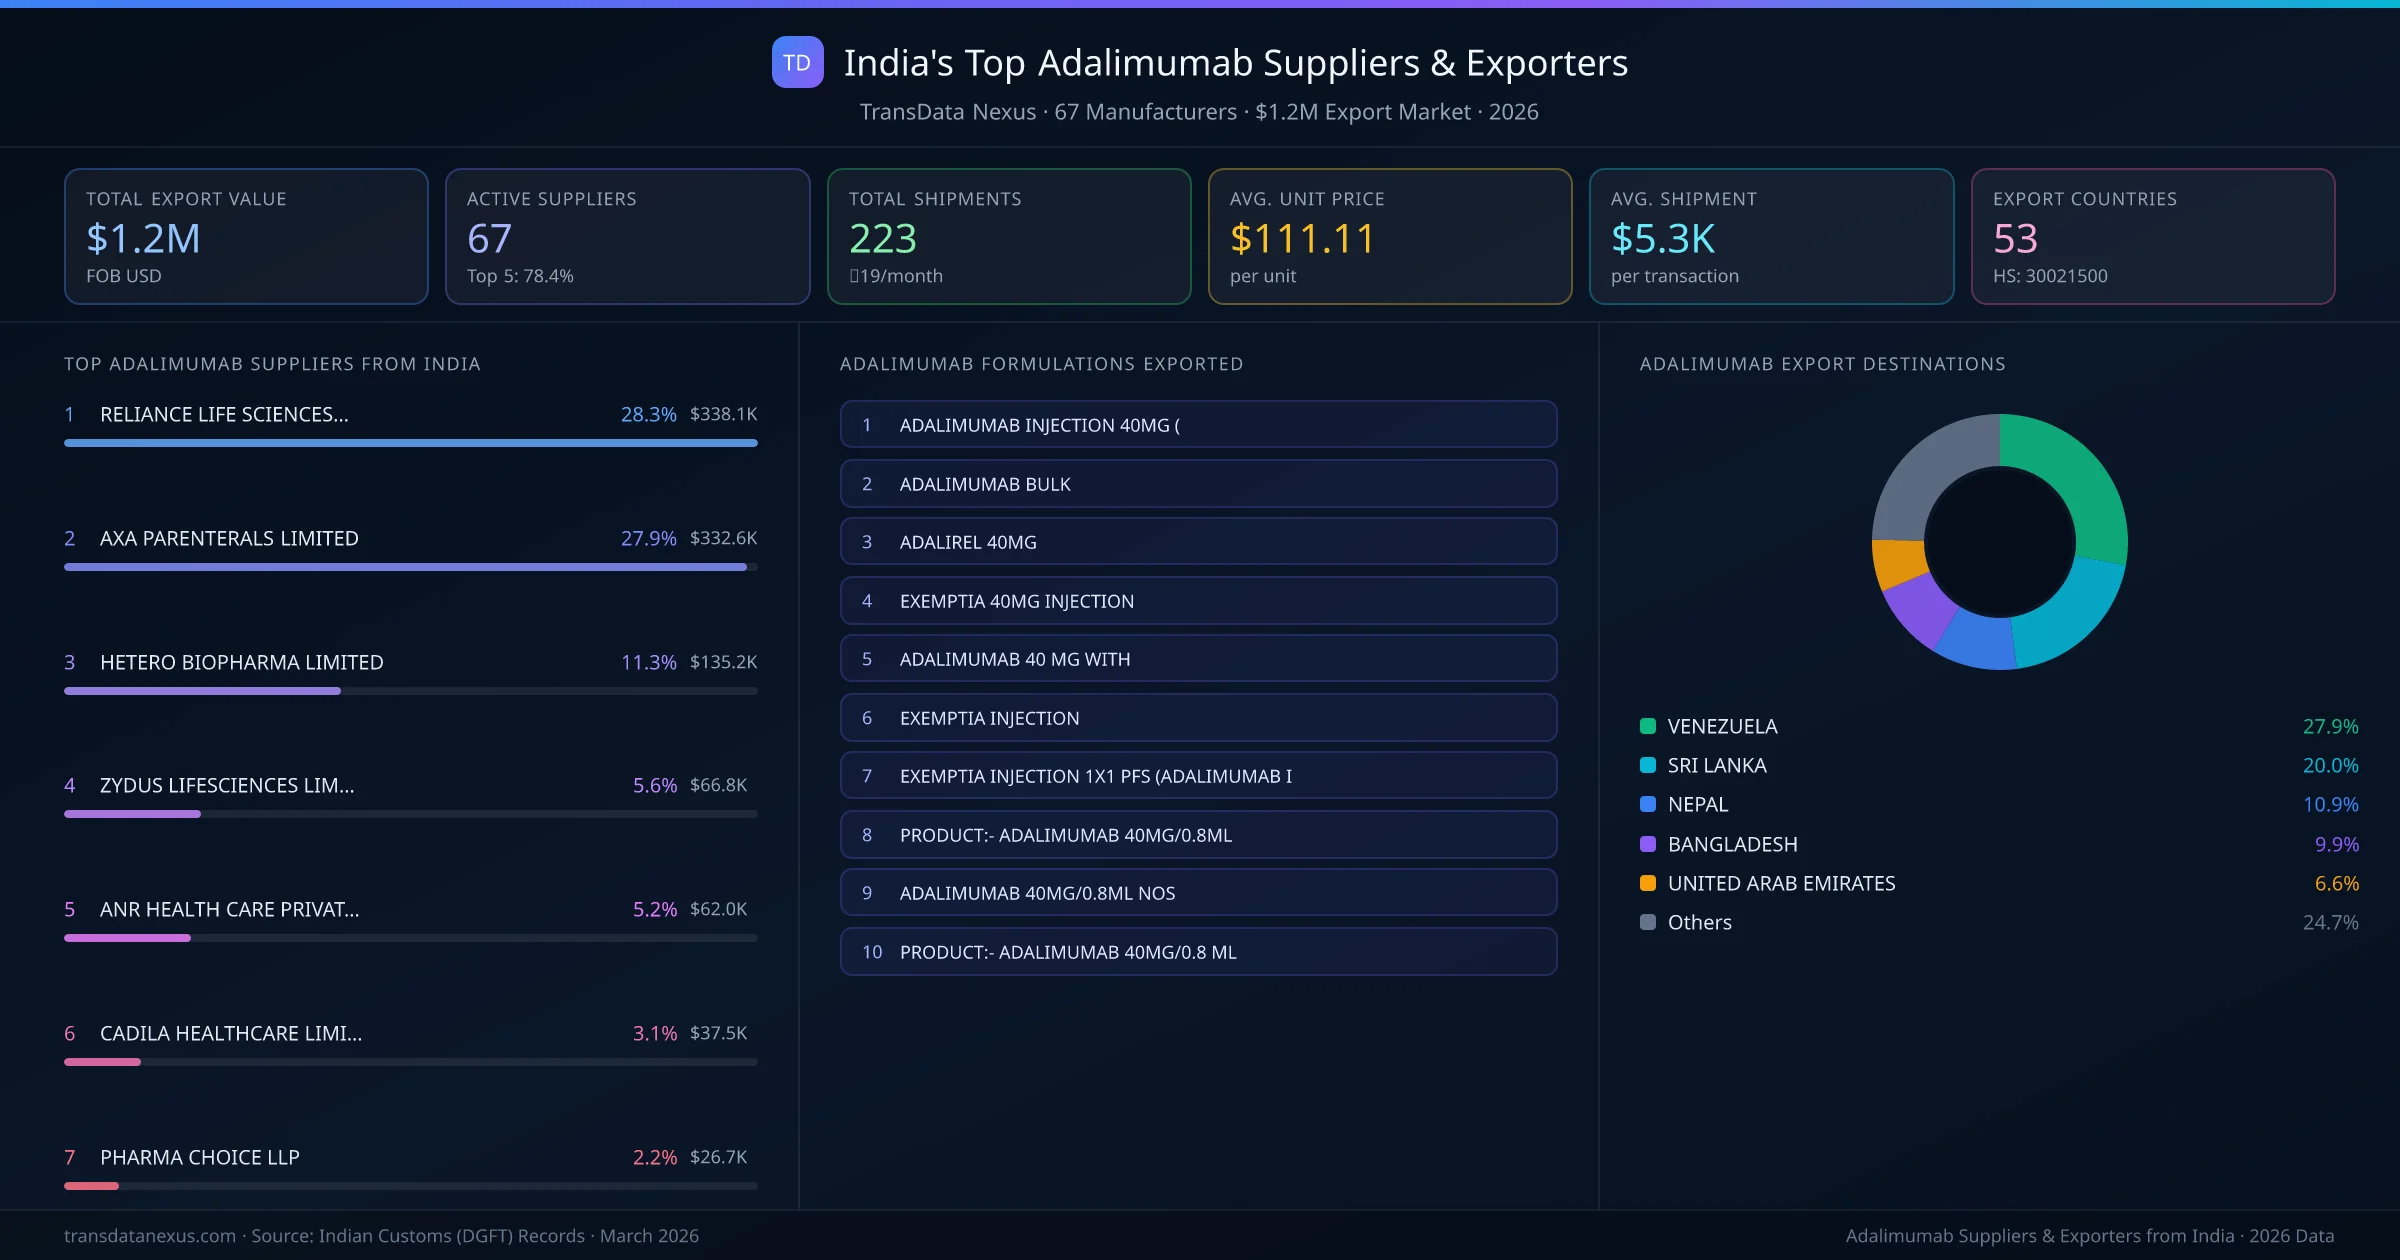Select the Total Export Value stat card
Image resolution: width=2400 pixels, height=1260 pixels.
245,236
